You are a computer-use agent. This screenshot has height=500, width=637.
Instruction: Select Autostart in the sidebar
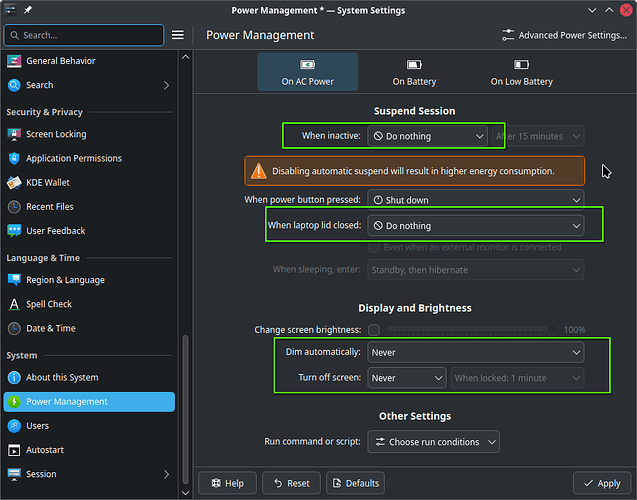[89, 450]
